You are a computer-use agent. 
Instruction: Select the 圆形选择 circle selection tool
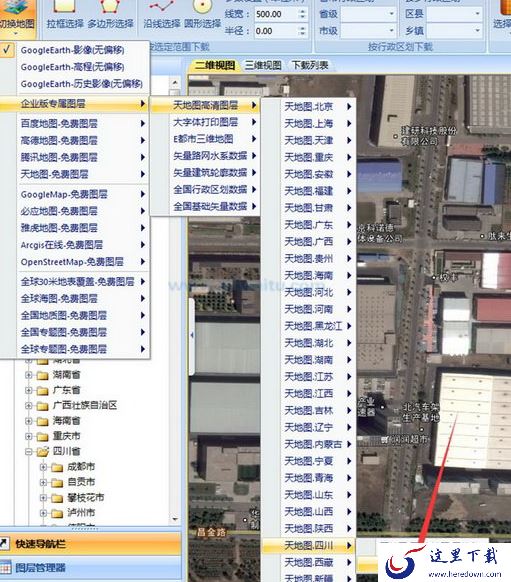[202, 15]
